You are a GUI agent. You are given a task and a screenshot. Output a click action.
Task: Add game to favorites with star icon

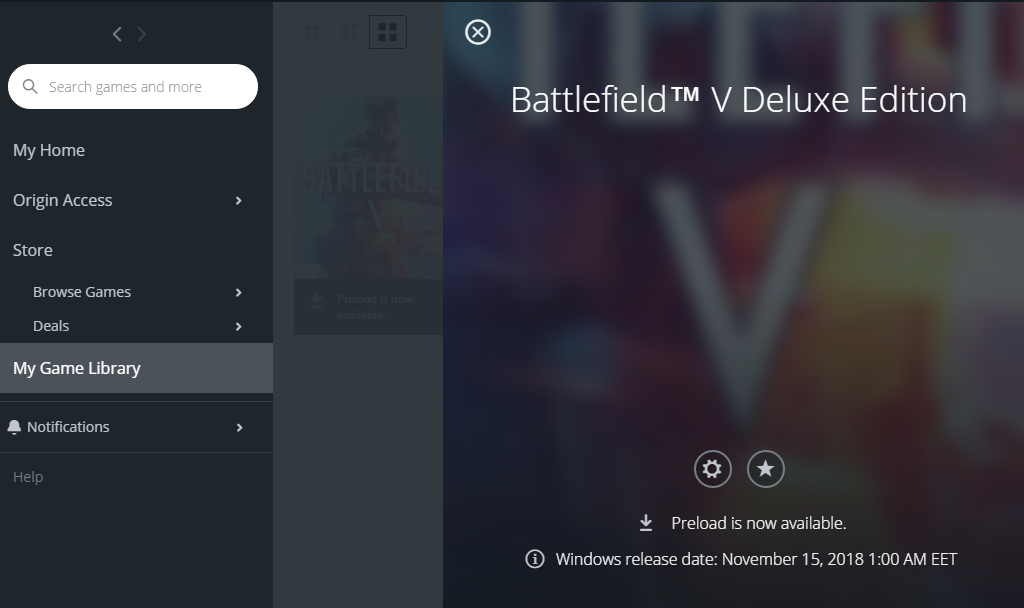(765, 469)
